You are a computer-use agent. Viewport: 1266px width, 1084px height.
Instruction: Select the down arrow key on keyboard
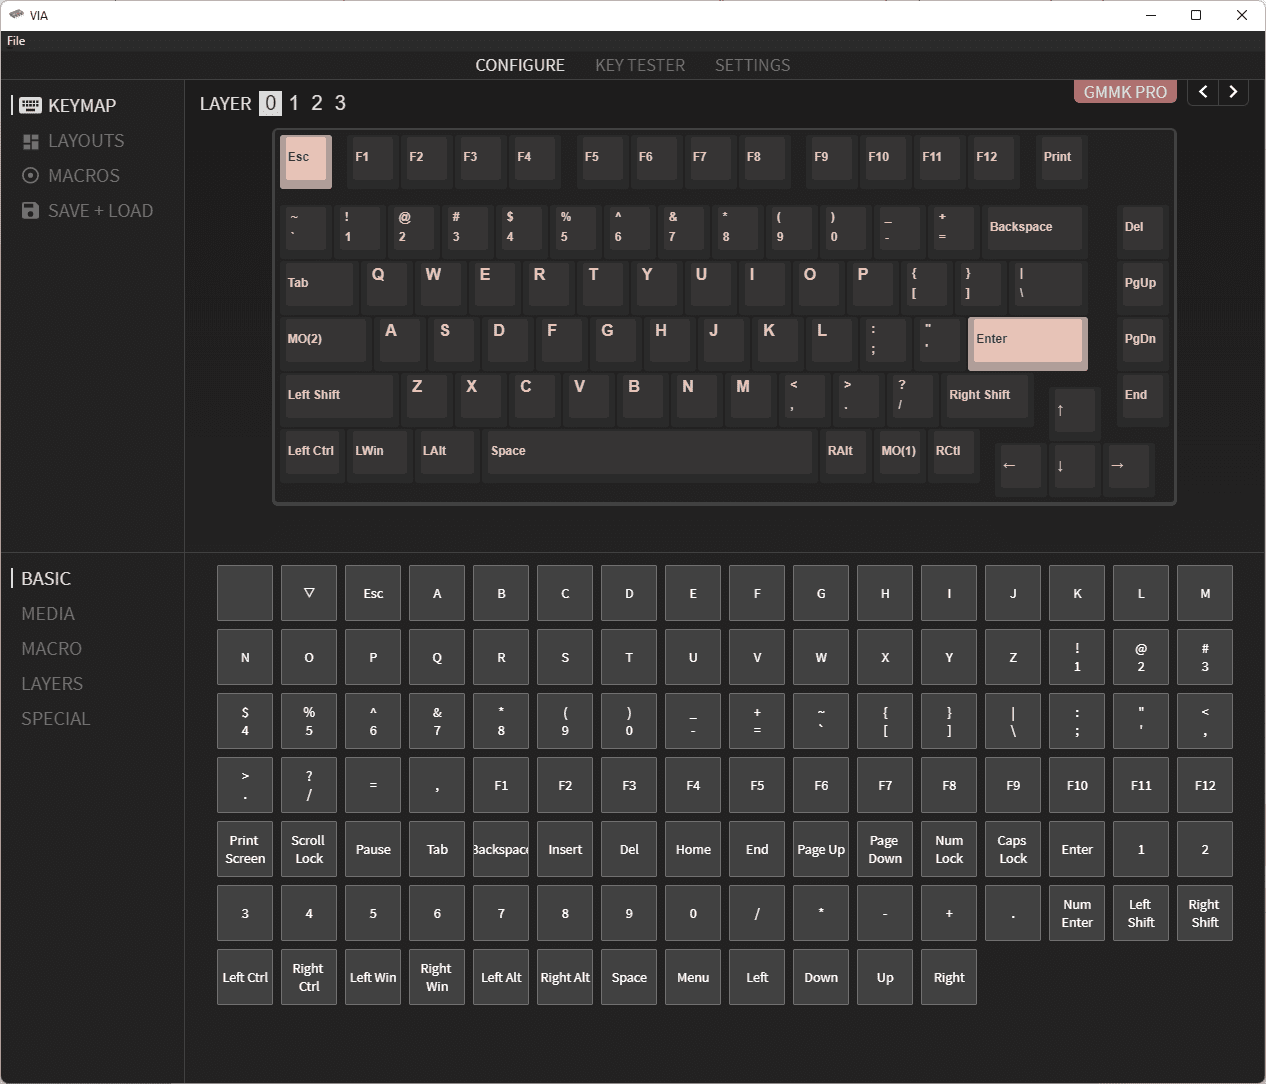coord(1075,467)
